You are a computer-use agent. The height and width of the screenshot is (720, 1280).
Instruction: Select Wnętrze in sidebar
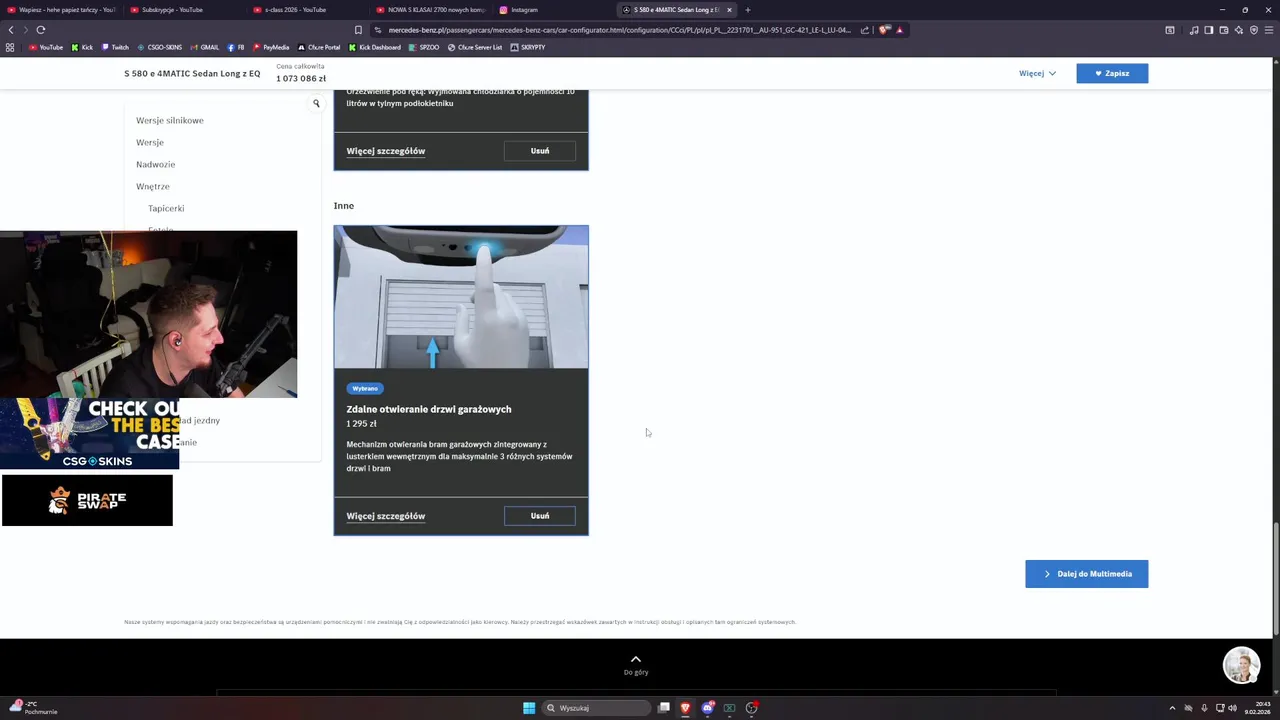point(153,186)
